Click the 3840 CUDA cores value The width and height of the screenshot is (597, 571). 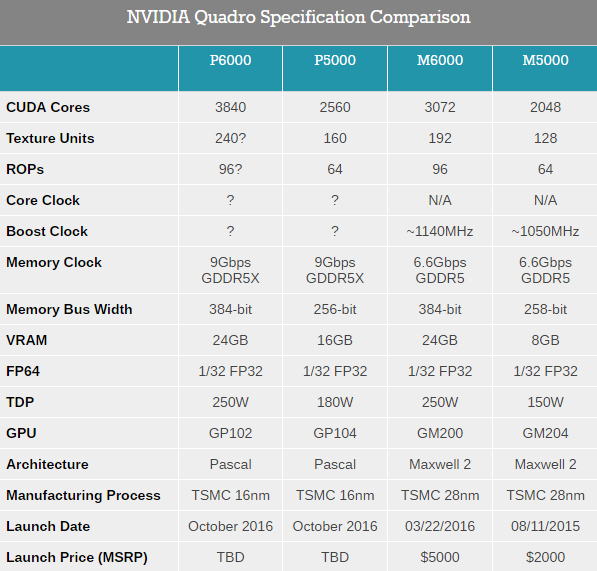click(x=230, y=107)
